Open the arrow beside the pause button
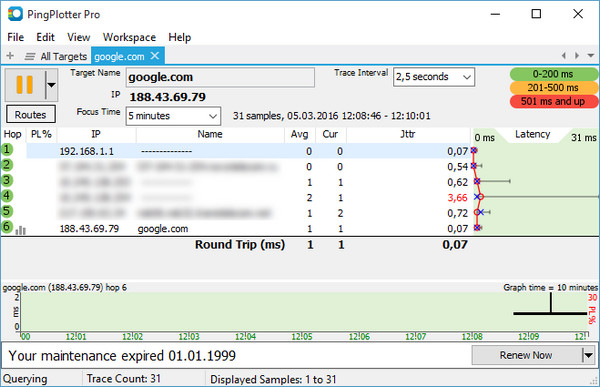Viewport: 600px width, 387px height. [51, 85]
